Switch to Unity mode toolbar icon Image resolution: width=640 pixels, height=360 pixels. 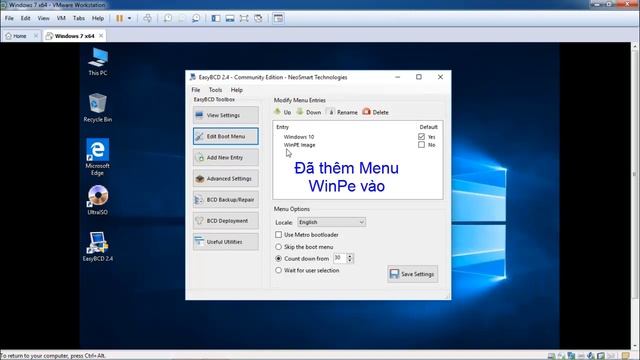point(258,18)
